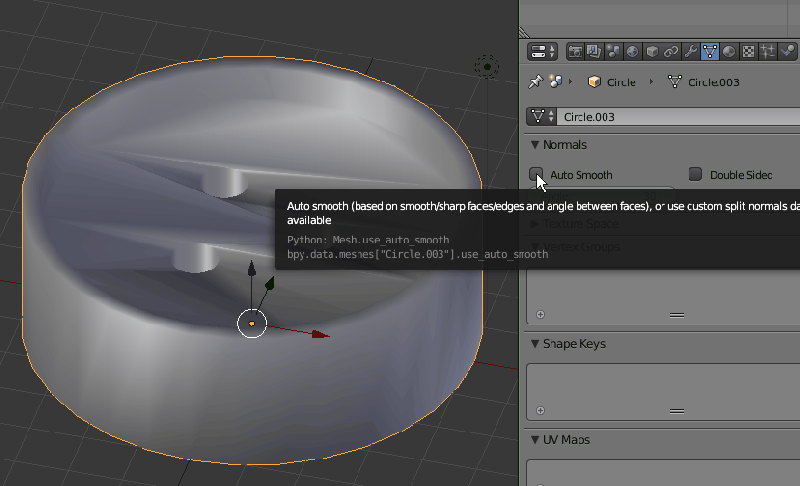Open the Texture properties tab (checker icon)

[748, 52]
